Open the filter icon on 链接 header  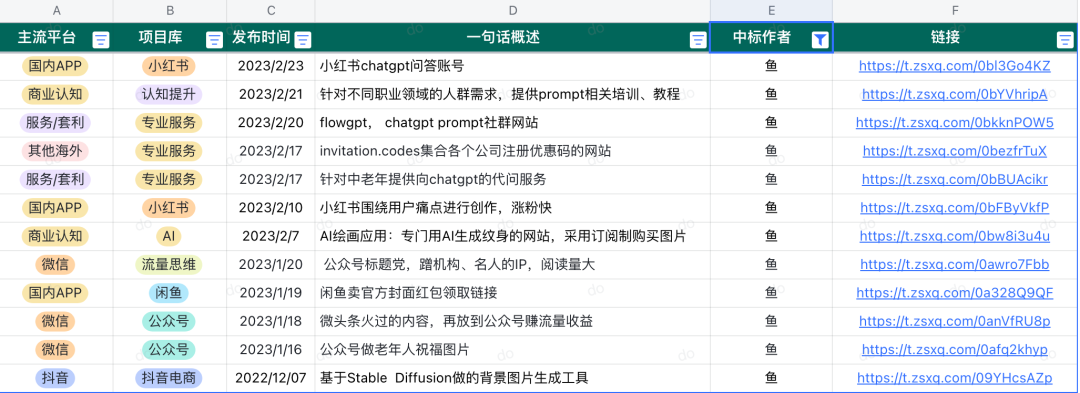coord(1065,39)
